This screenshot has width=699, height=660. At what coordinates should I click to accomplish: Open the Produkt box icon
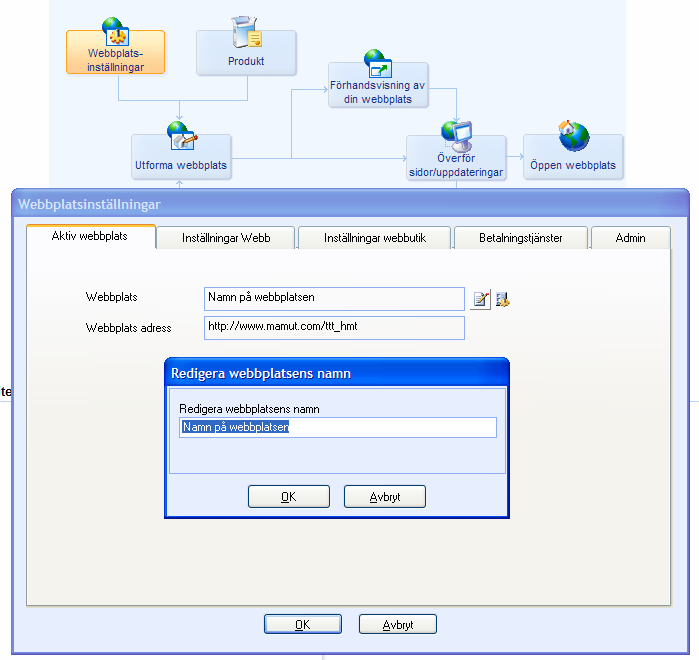(x=246, y=32)
